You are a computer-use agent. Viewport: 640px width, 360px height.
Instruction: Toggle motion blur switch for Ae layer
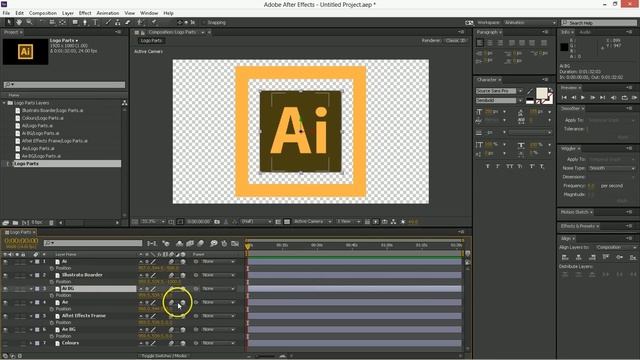click(171, 302)
